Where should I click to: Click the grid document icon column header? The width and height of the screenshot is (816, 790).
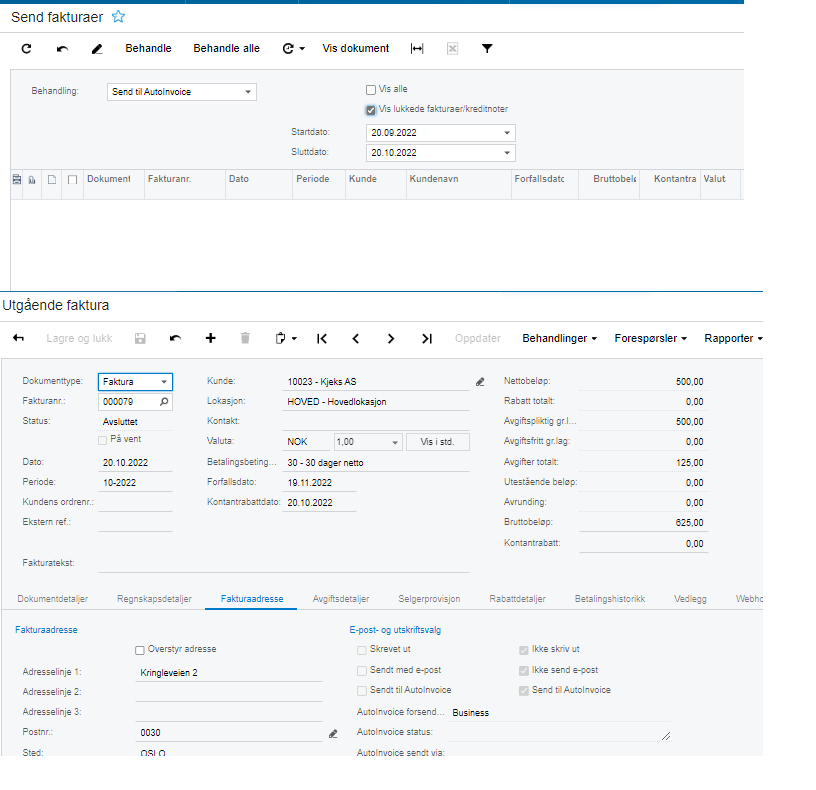coord(52,180)
